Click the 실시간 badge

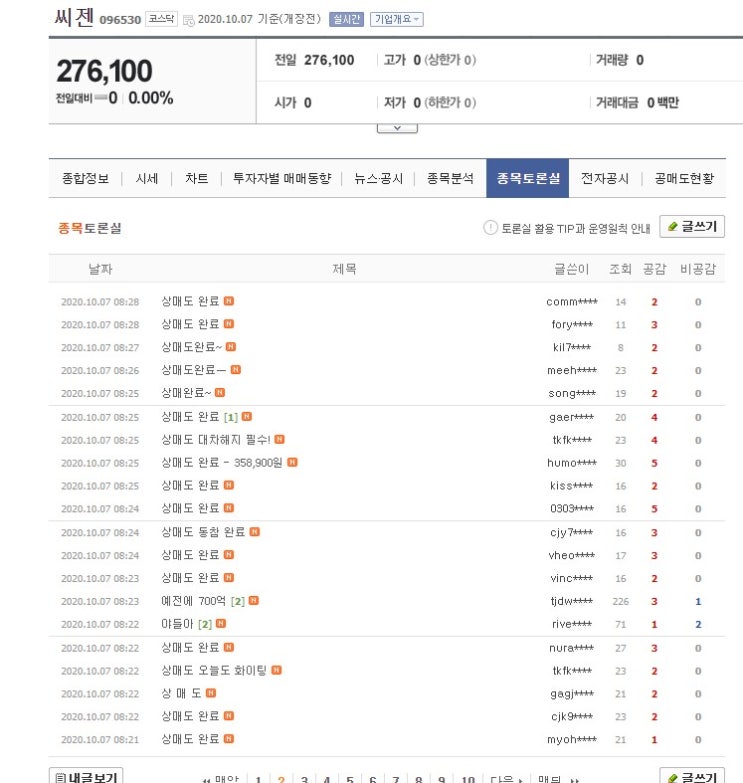coord(346,19)
